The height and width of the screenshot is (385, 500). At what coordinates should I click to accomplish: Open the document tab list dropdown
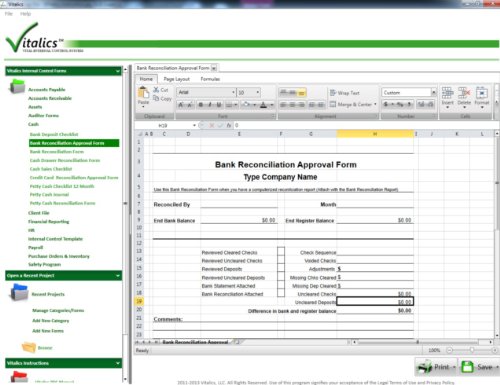tap(214, 68)
